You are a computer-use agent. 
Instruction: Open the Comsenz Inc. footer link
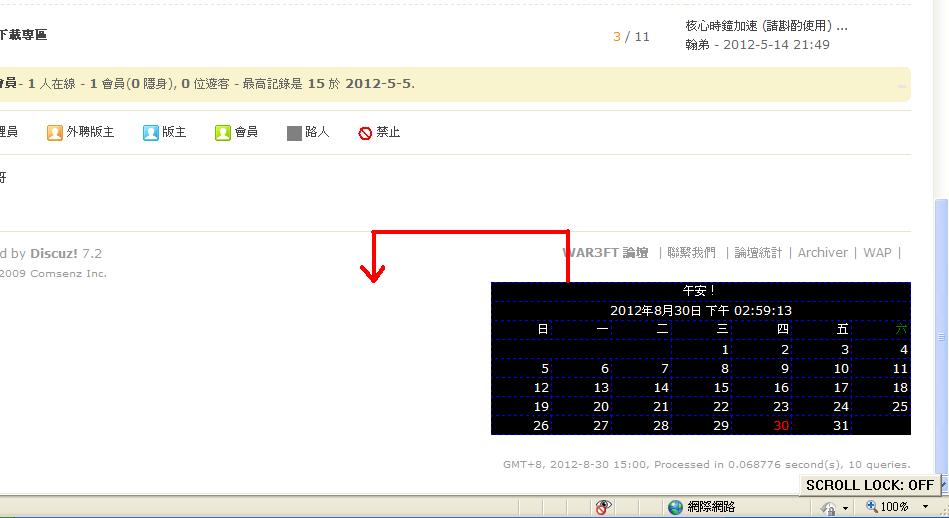(x=68, y=274)
